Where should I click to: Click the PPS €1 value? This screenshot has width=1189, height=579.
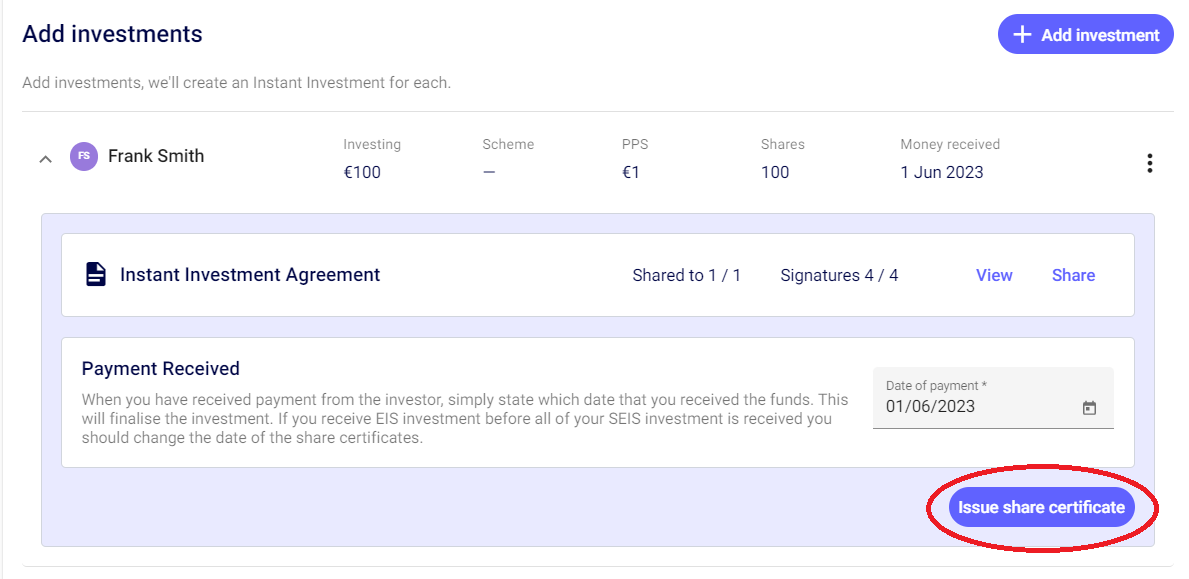630,172
